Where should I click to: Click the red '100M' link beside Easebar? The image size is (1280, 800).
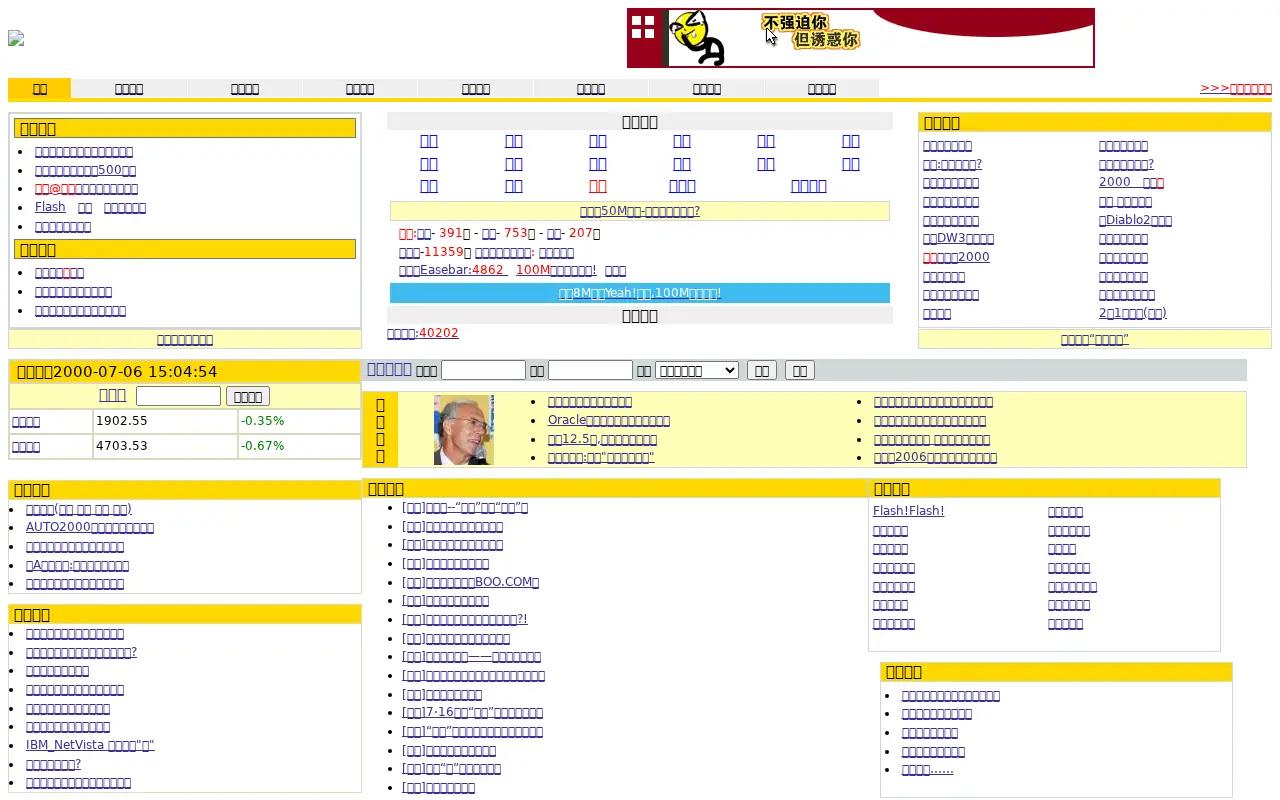(556, 270)
